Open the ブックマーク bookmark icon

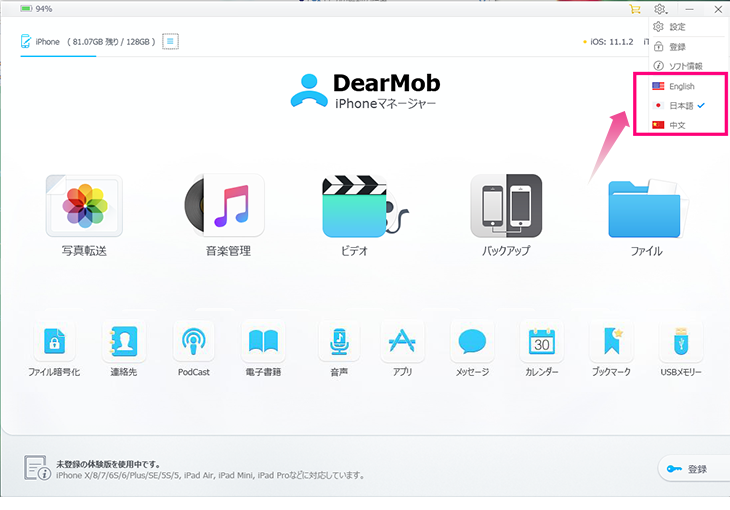(611, 341)
